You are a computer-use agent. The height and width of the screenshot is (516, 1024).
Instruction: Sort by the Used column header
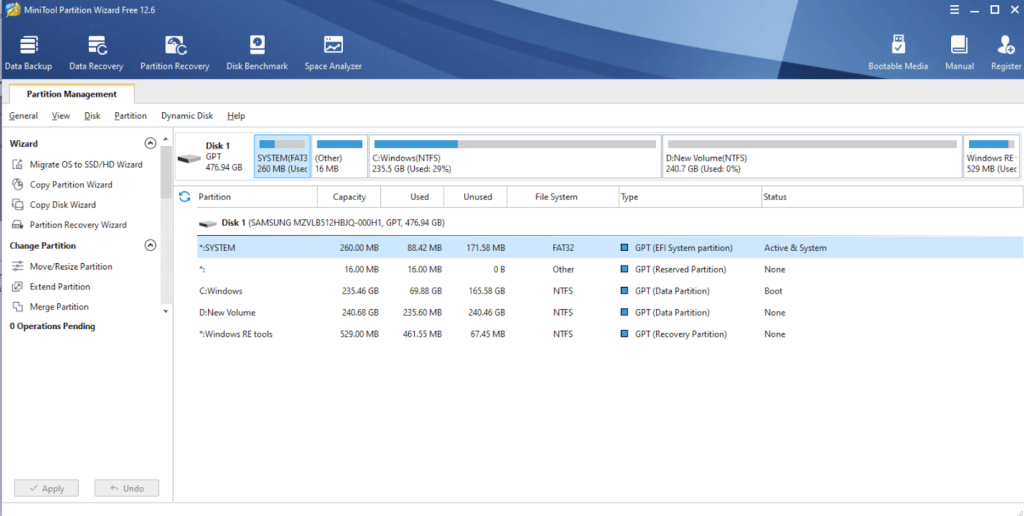(412, 197)
